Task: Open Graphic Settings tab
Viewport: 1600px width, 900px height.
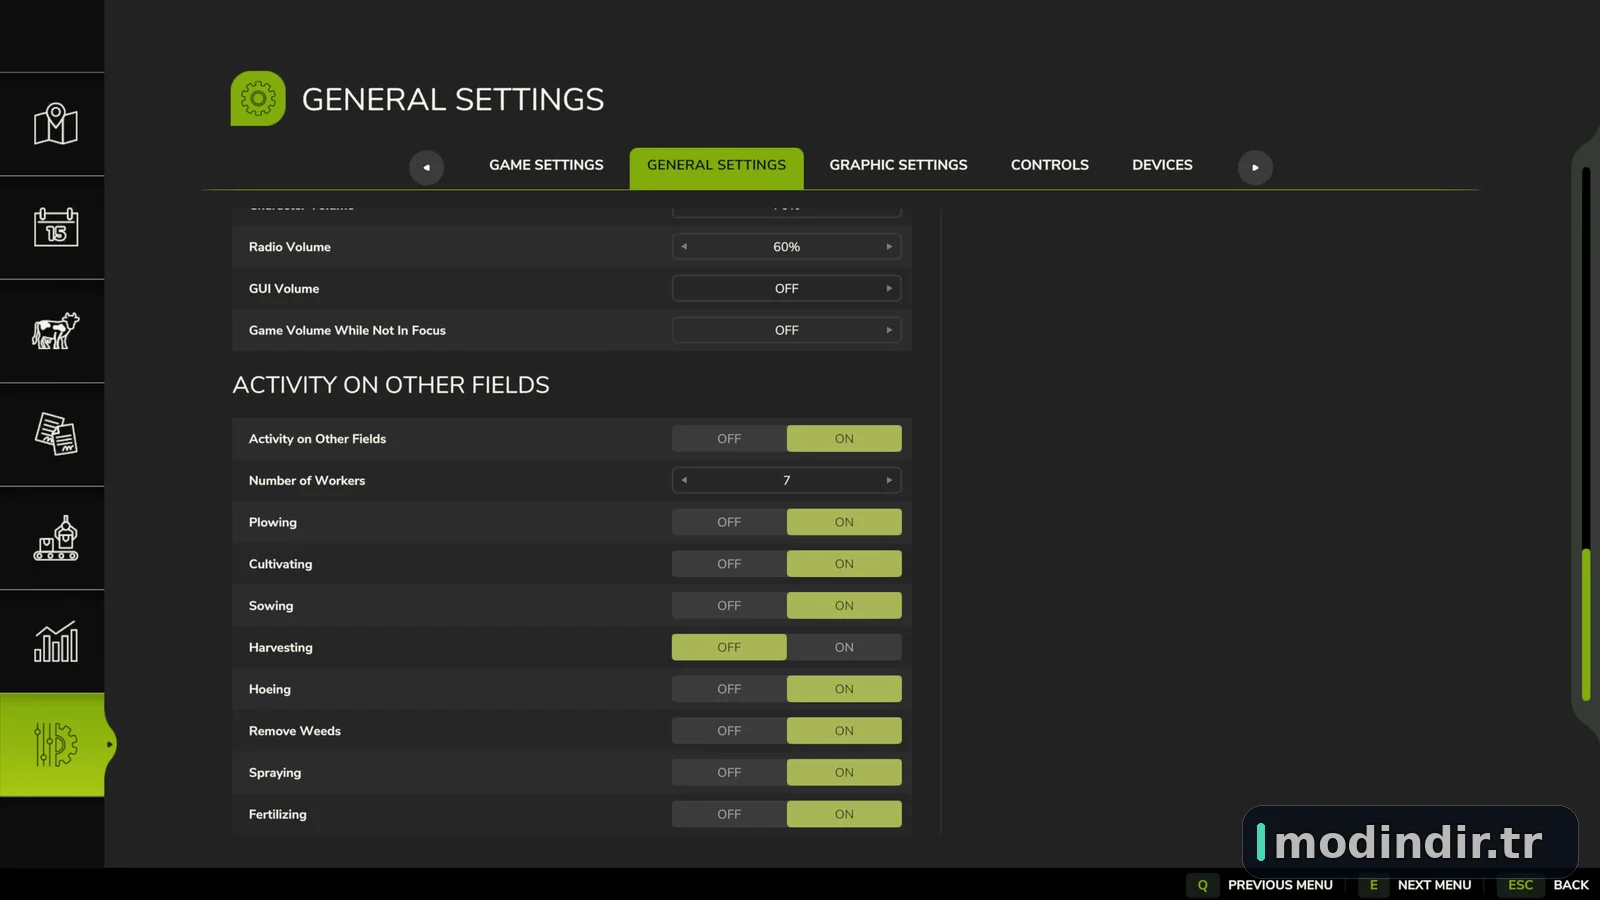Action: pyautogui.click(x=898, y=165)
